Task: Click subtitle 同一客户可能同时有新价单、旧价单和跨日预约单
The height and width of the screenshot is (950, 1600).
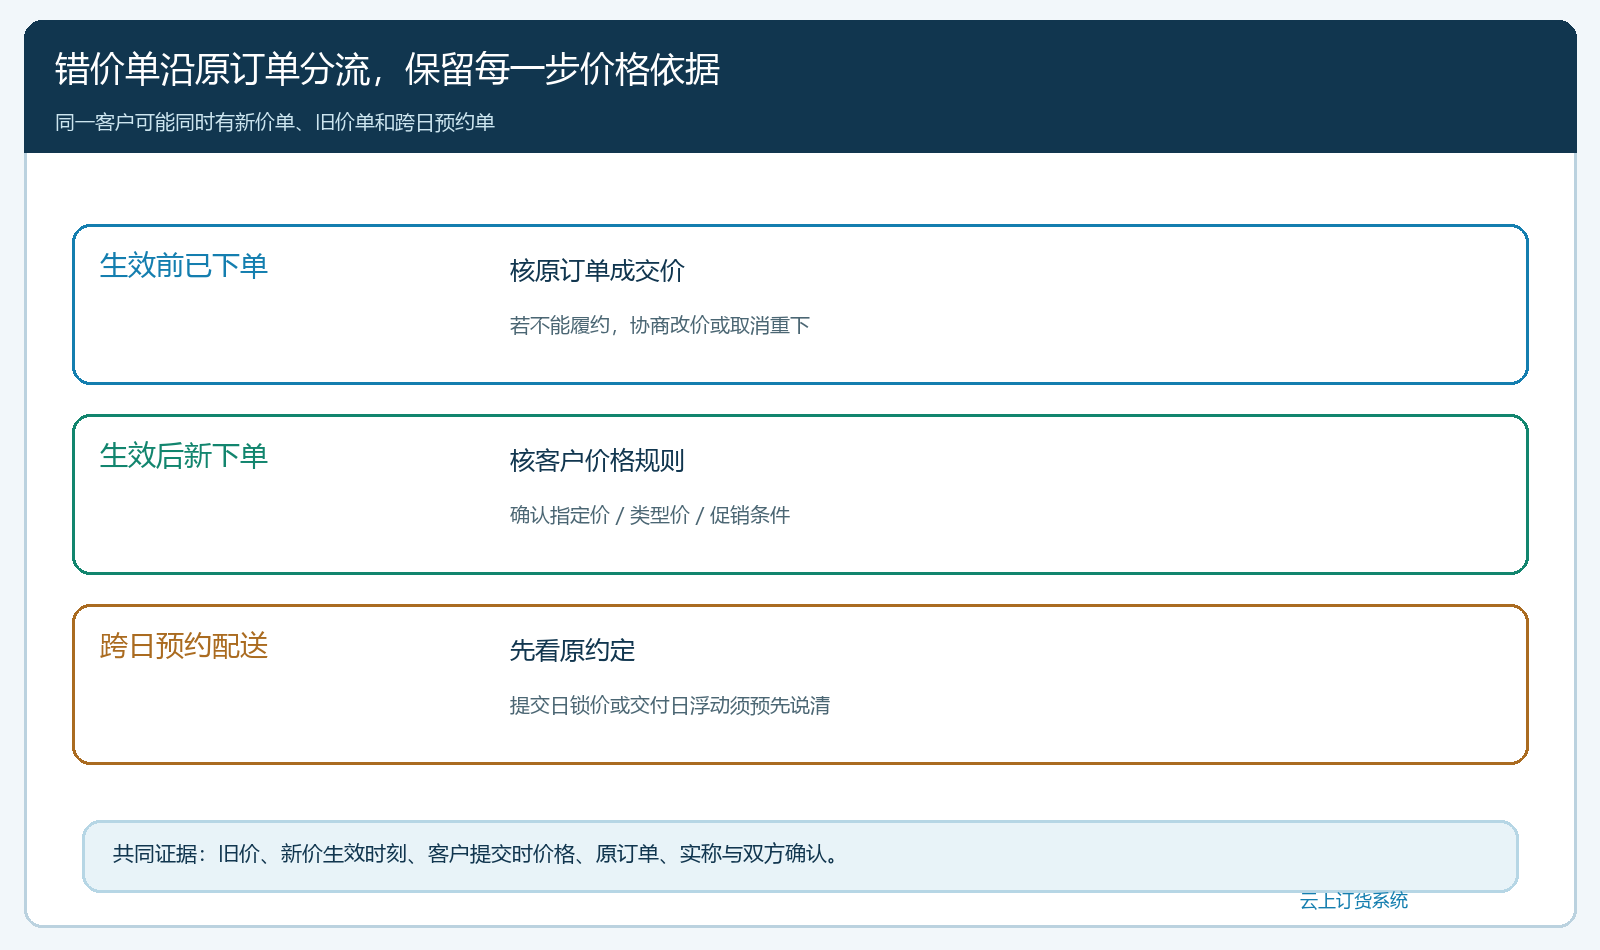Action: click(275, 122)
